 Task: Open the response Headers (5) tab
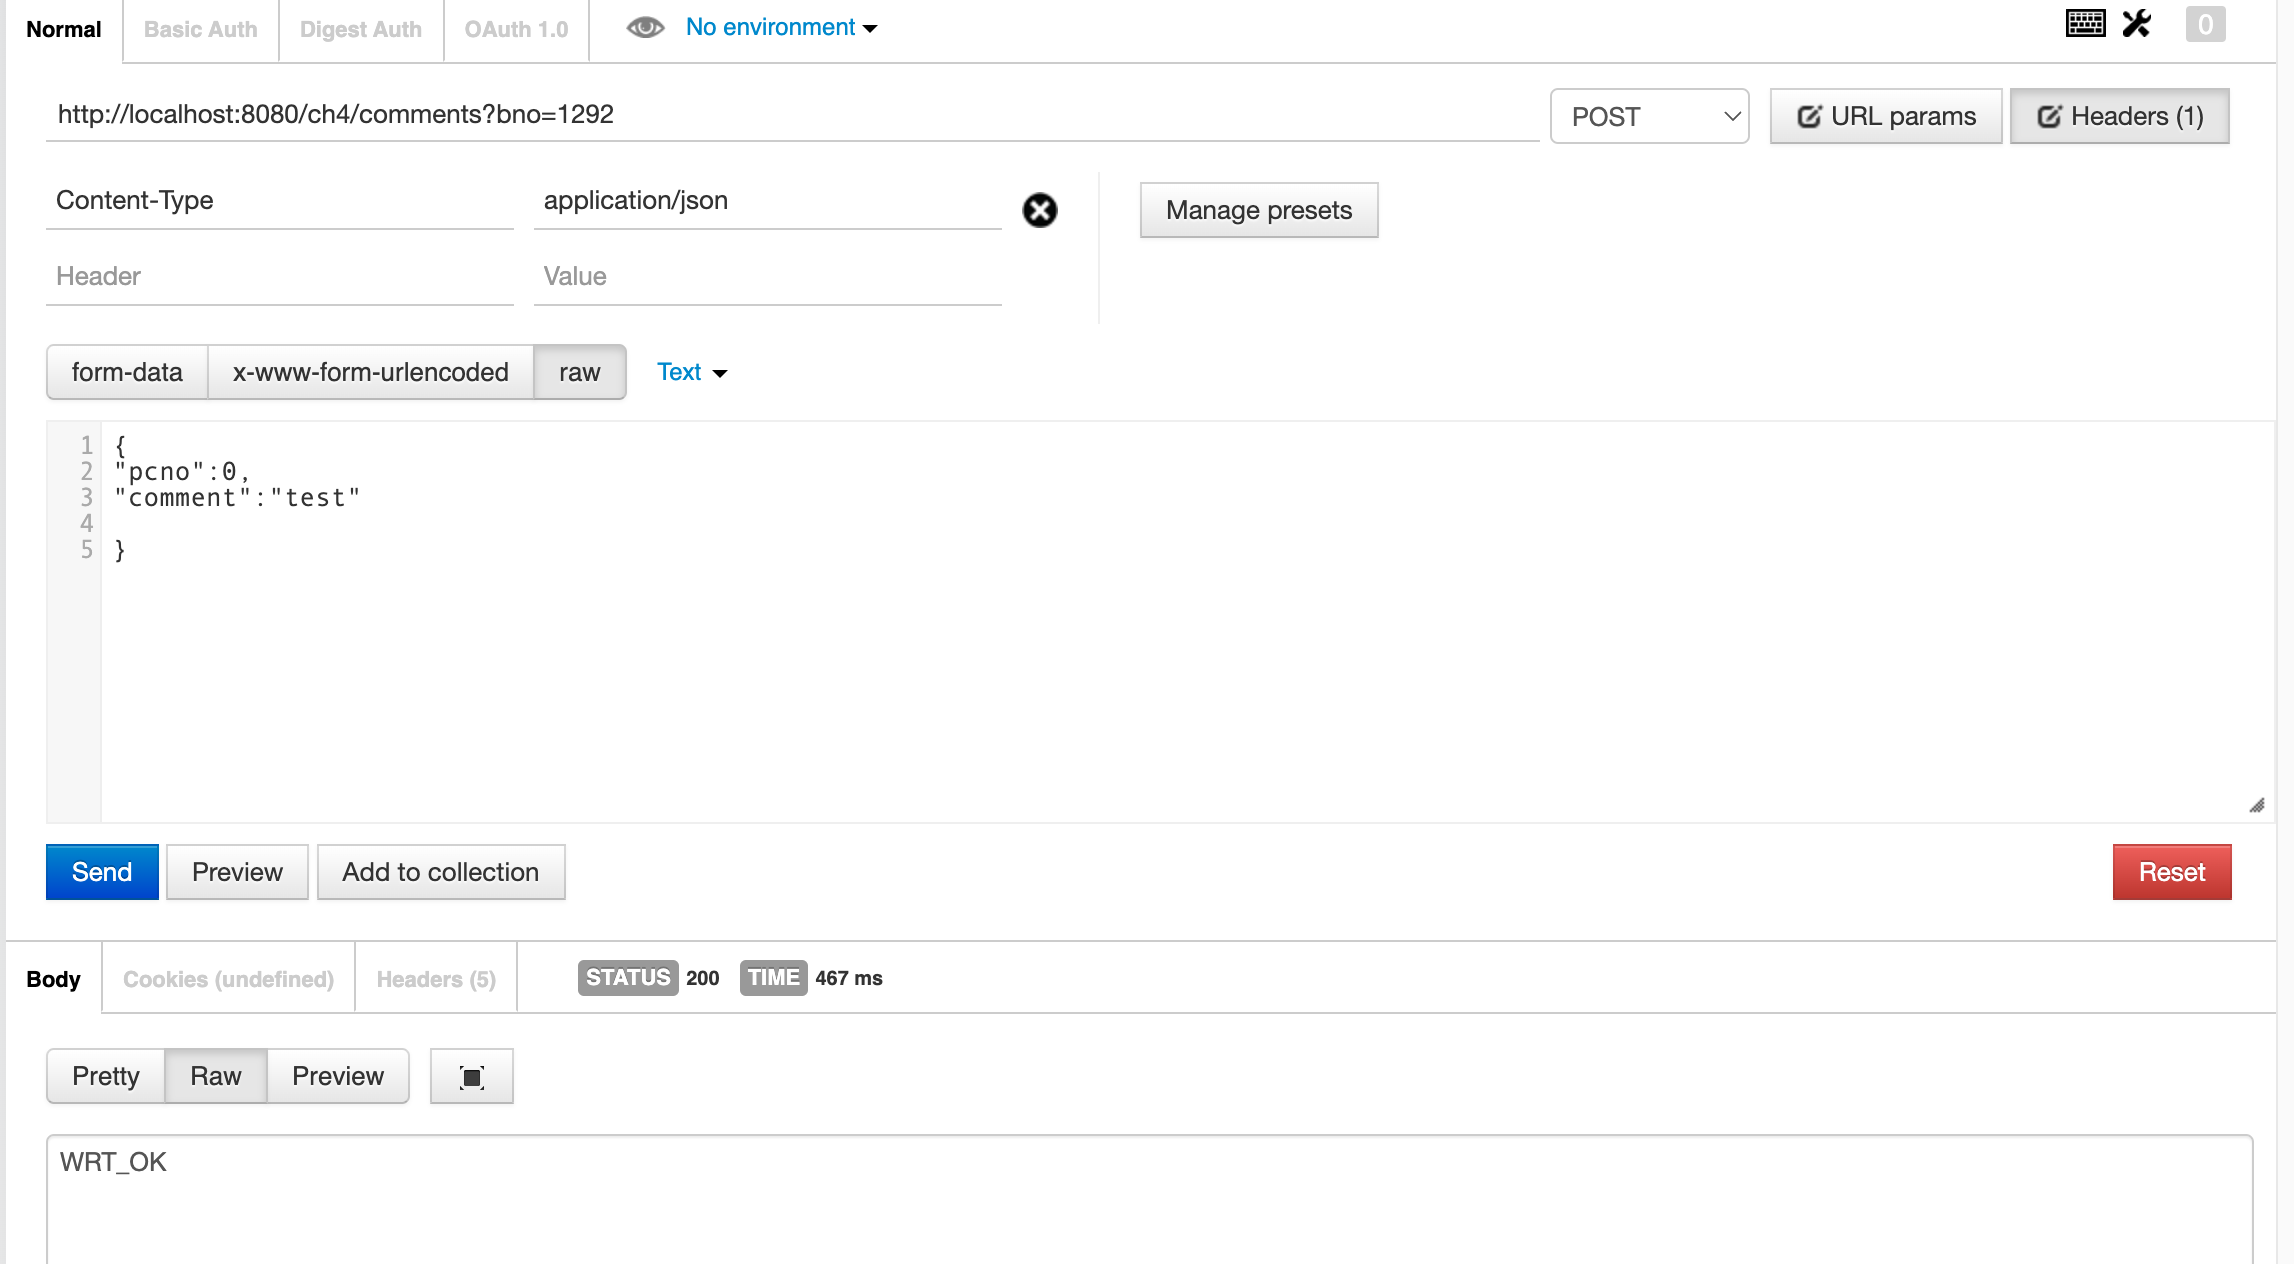[436, 979]
